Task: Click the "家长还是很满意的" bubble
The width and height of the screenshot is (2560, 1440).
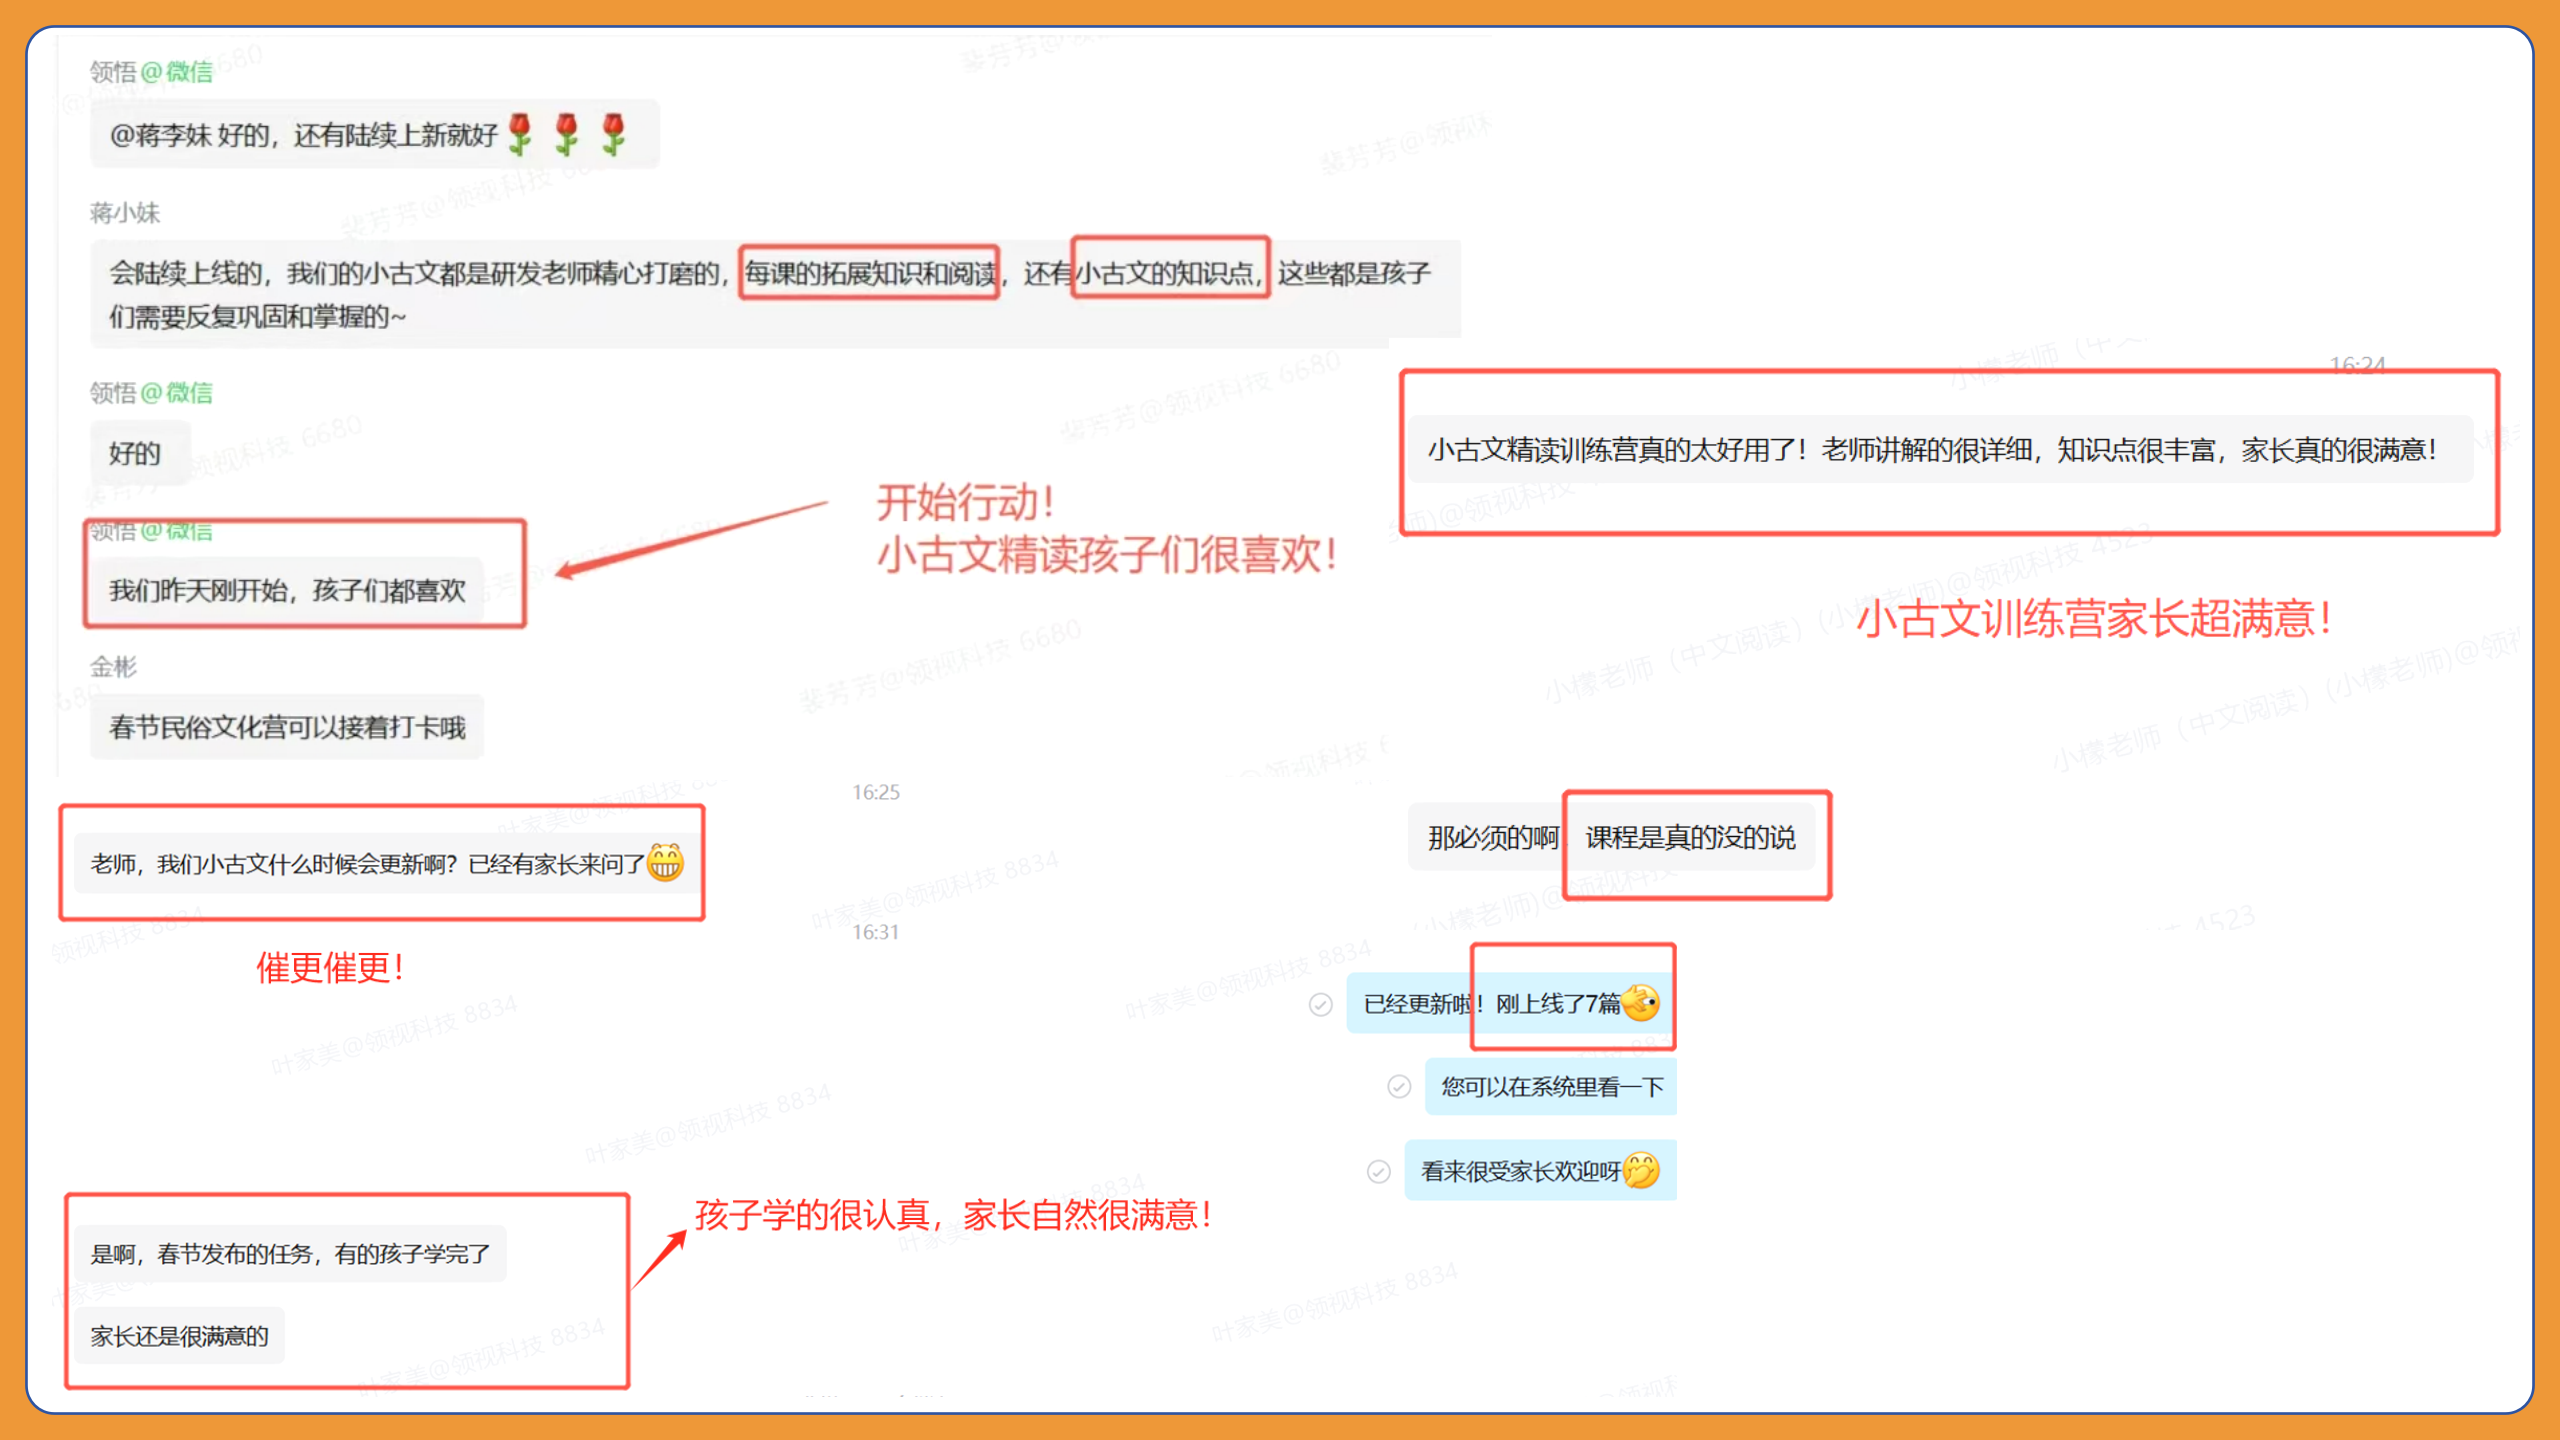Action: 180,1335
